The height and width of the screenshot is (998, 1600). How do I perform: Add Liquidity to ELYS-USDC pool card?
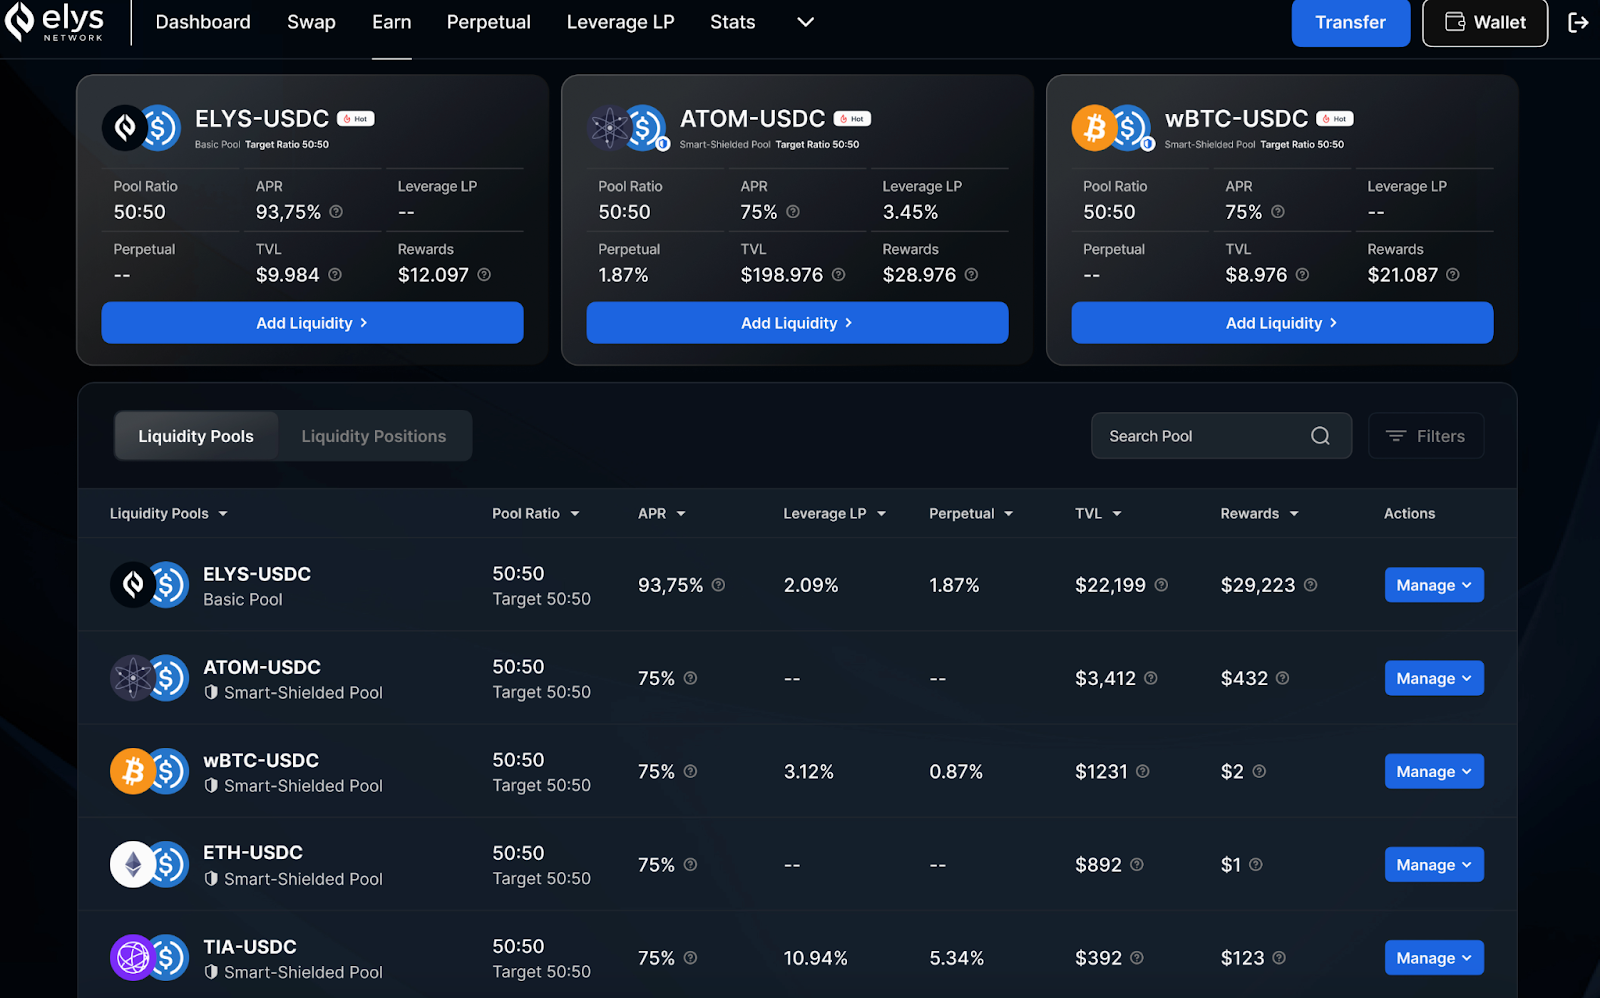pyautogui.click(x=312, y=323)
